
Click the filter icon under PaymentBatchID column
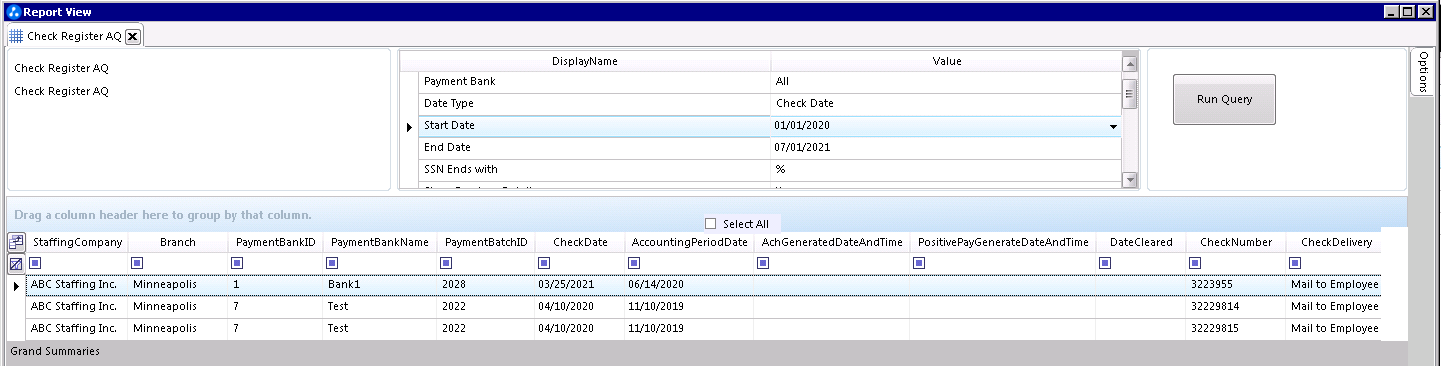[447, 263]
